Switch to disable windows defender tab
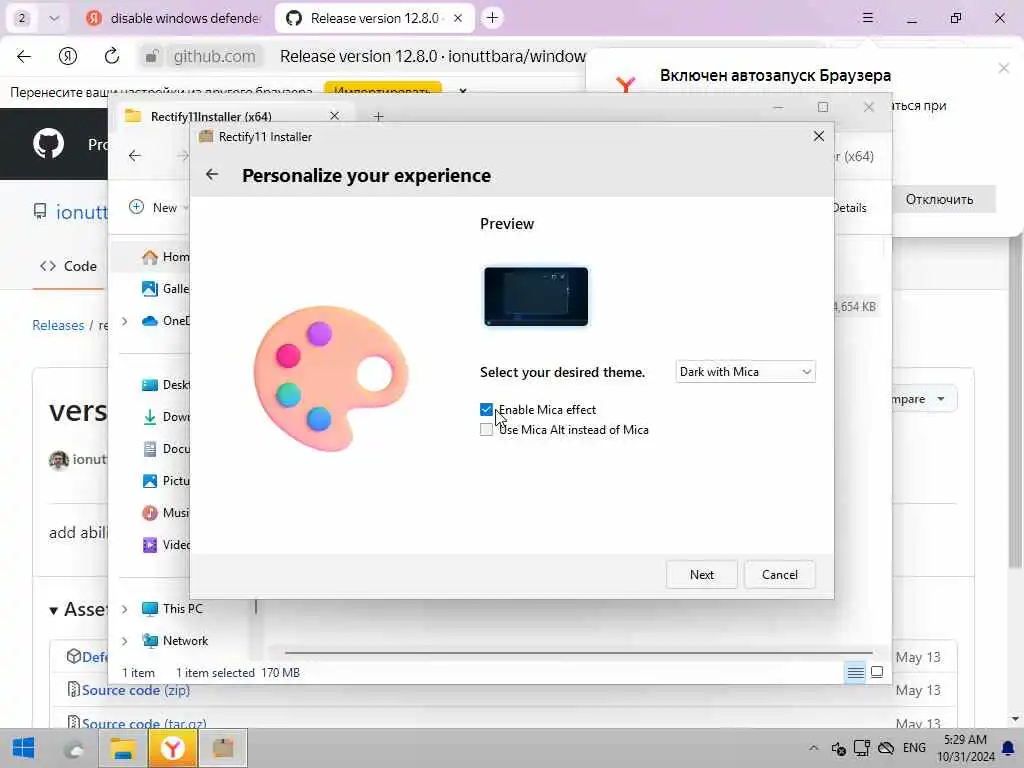 pos(175,18)
